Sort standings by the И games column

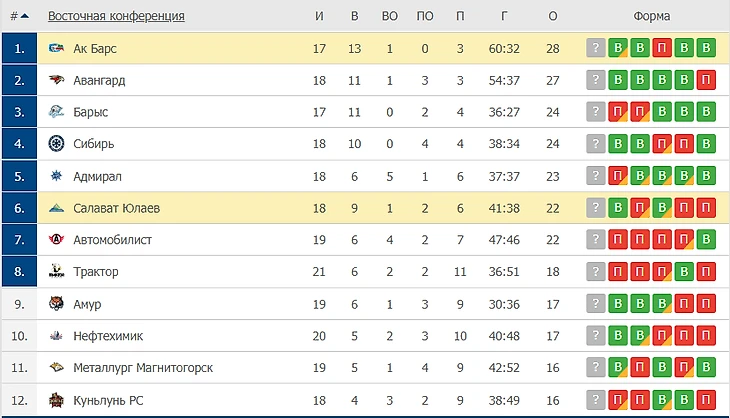319,16
